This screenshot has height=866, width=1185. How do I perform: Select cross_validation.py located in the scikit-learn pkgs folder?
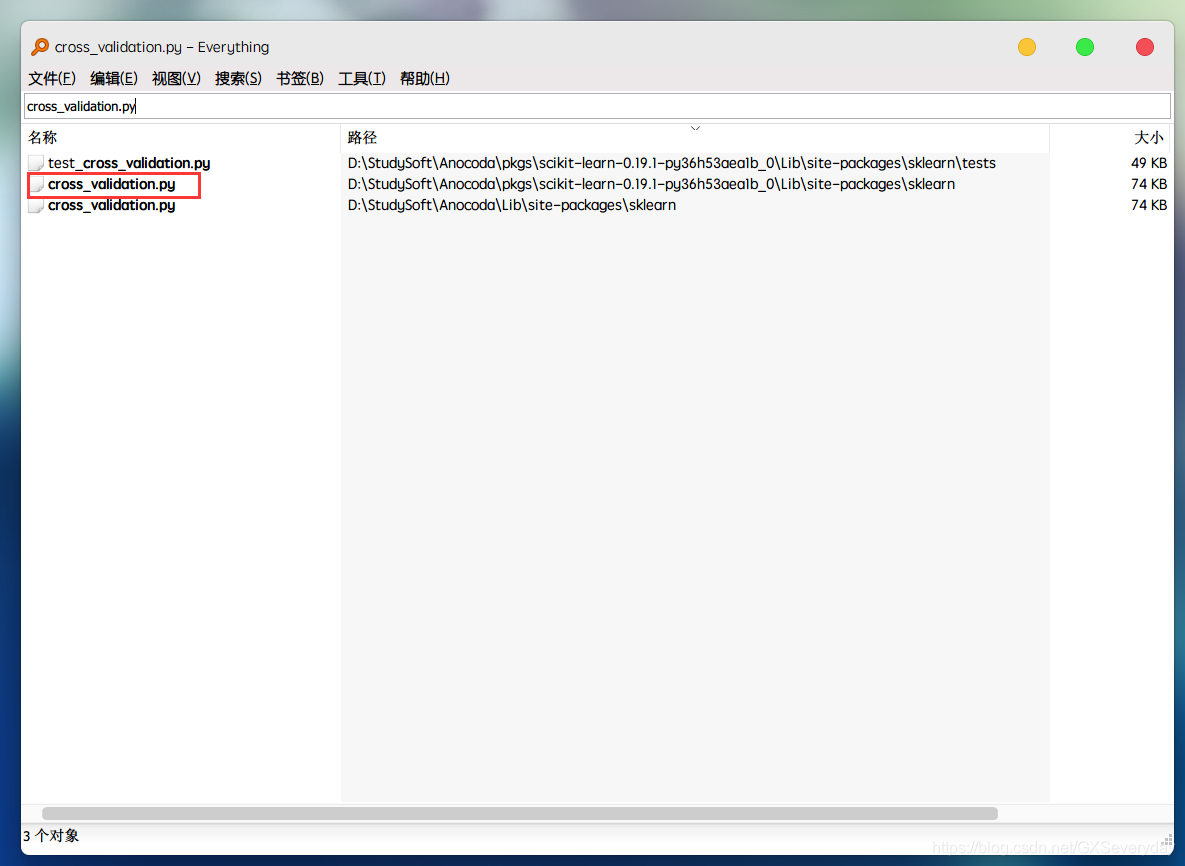tap(112, 184)
